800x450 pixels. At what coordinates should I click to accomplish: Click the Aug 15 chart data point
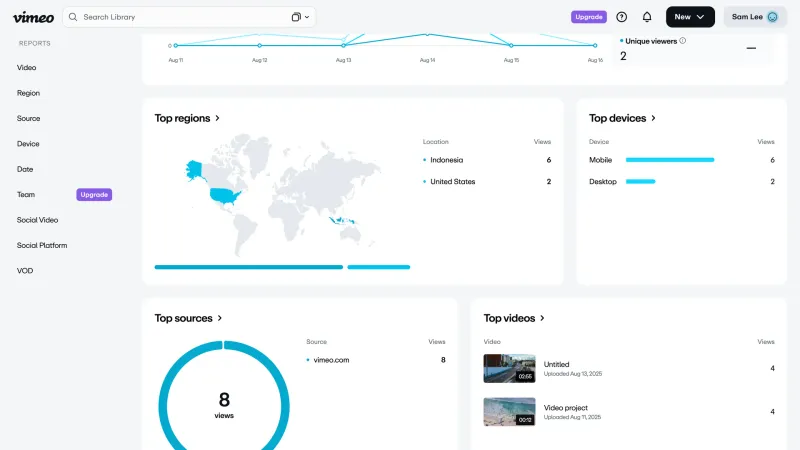click(511, 45)
